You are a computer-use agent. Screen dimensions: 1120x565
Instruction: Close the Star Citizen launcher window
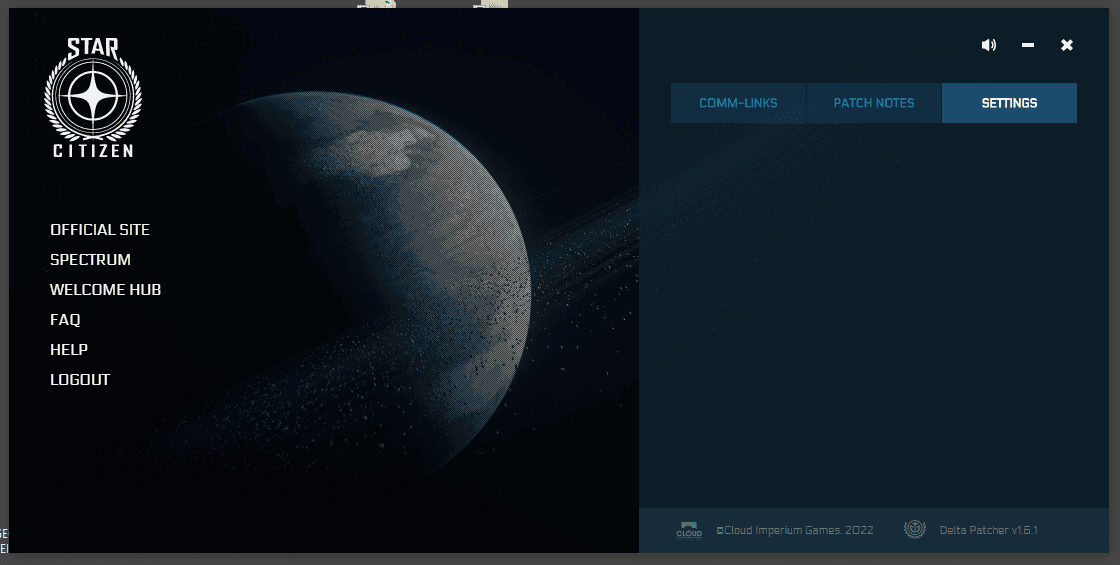click(x=1066, y=45)
